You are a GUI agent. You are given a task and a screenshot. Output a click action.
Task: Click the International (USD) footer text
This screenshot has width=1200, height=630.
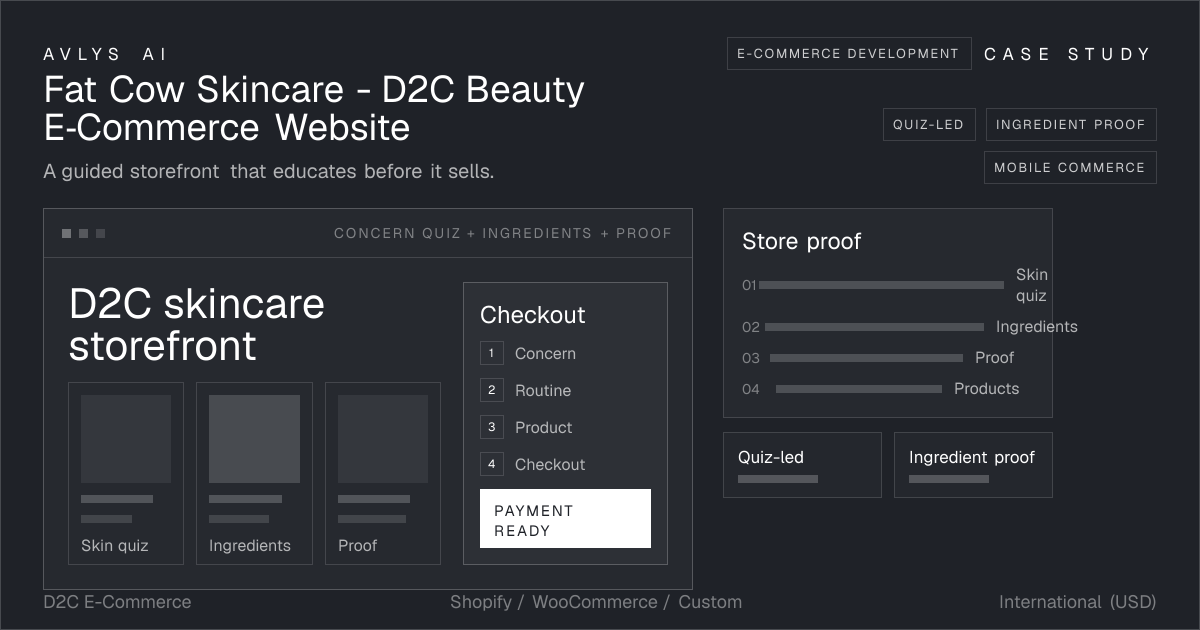(x=1077, y=602)
